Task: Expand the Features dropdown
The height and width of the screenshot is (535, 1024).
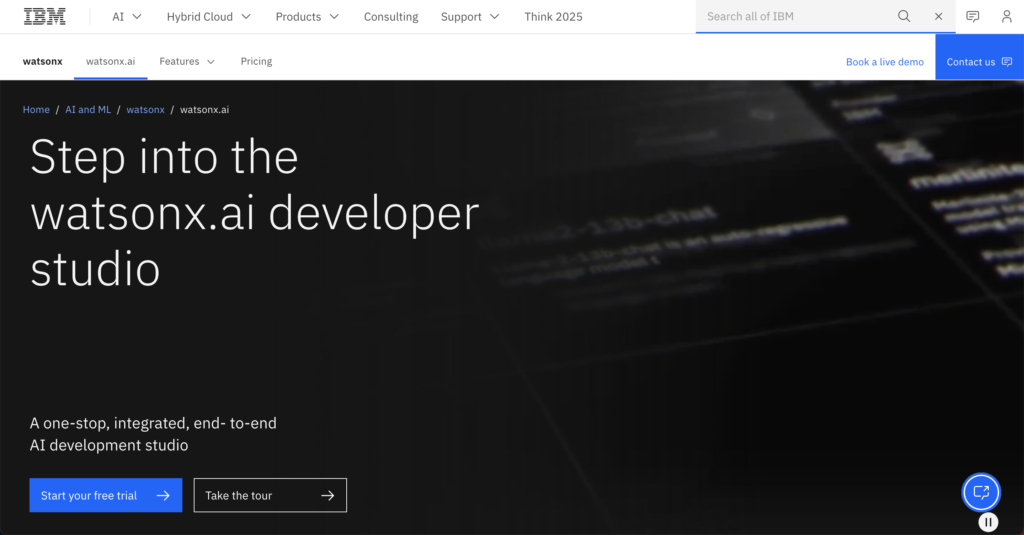Action: 187,61
